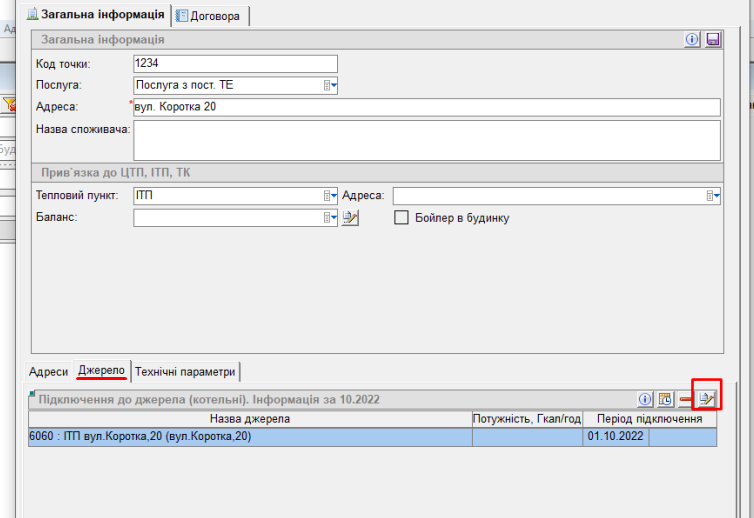Click the info icon in Підключення до джерела panel

645,399
